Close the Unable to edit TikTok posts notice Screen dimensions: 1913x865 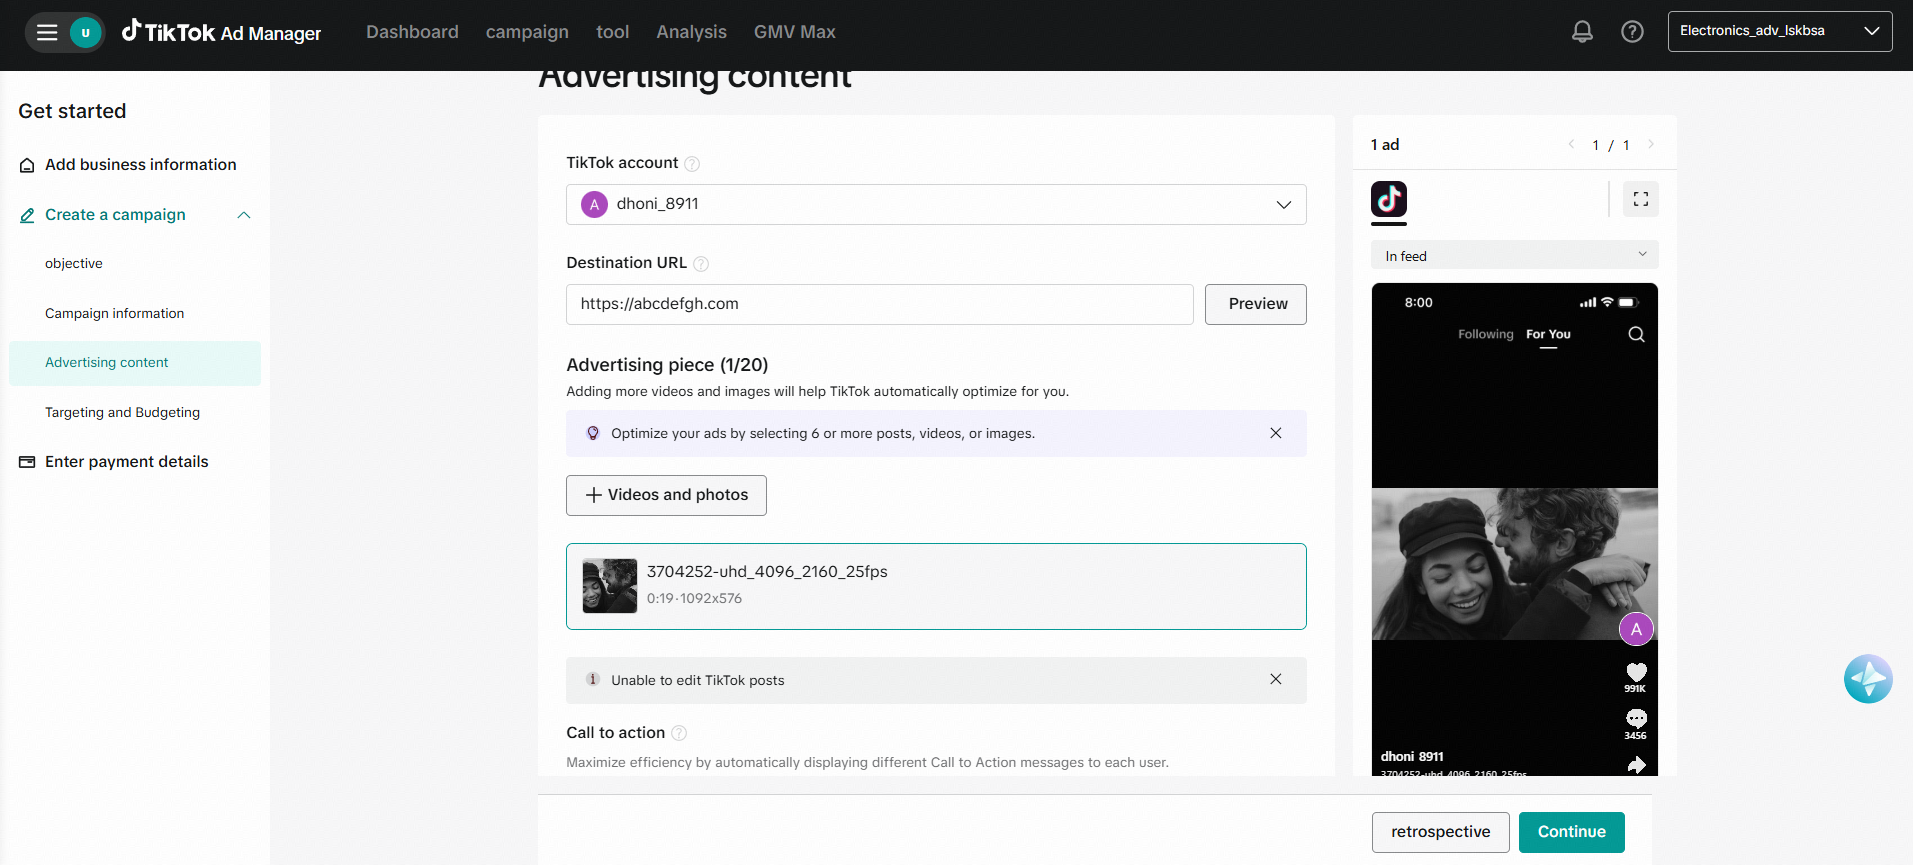(1275, 679)
